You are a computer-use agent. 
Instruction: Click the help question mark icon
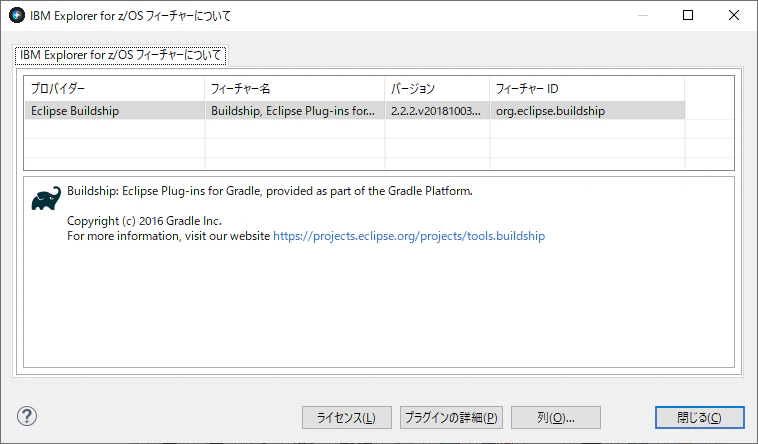click(27, 416)
